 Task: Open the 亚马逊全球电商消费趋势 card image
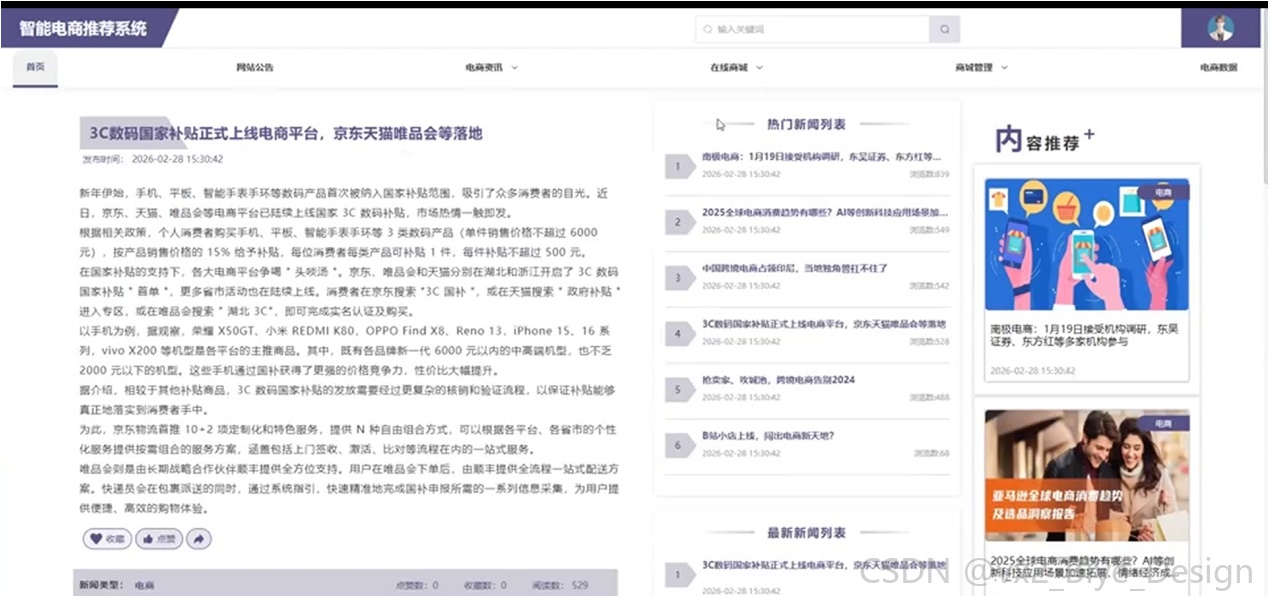1087,475
